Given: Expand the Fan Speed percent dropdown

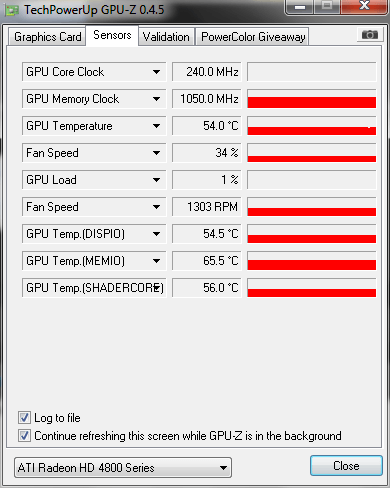Looking at the screenshot, I should pyautogui.click(x=156, y=153).
